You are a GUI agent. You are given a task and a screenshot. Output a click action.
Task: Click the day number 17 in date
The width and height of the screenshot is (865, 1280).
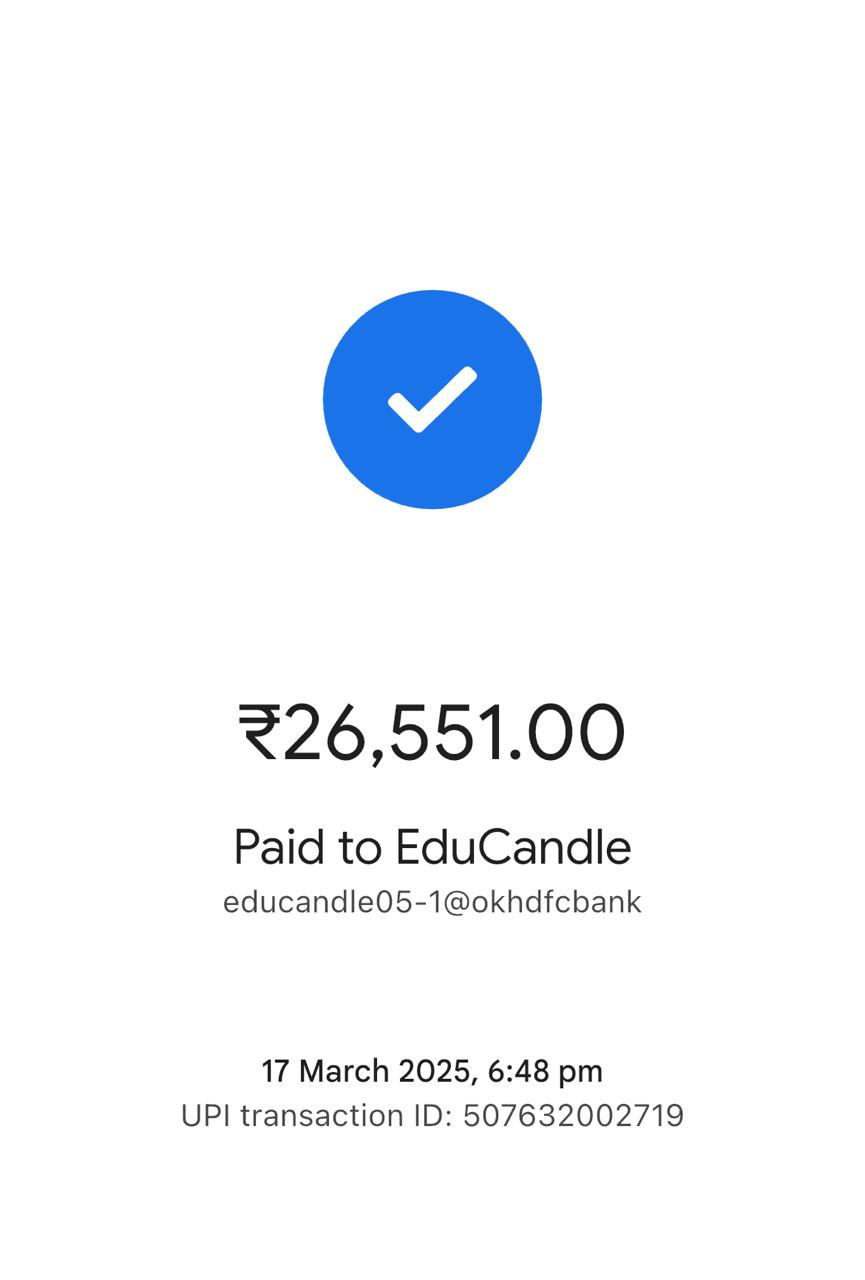(x=276, y=1071)
